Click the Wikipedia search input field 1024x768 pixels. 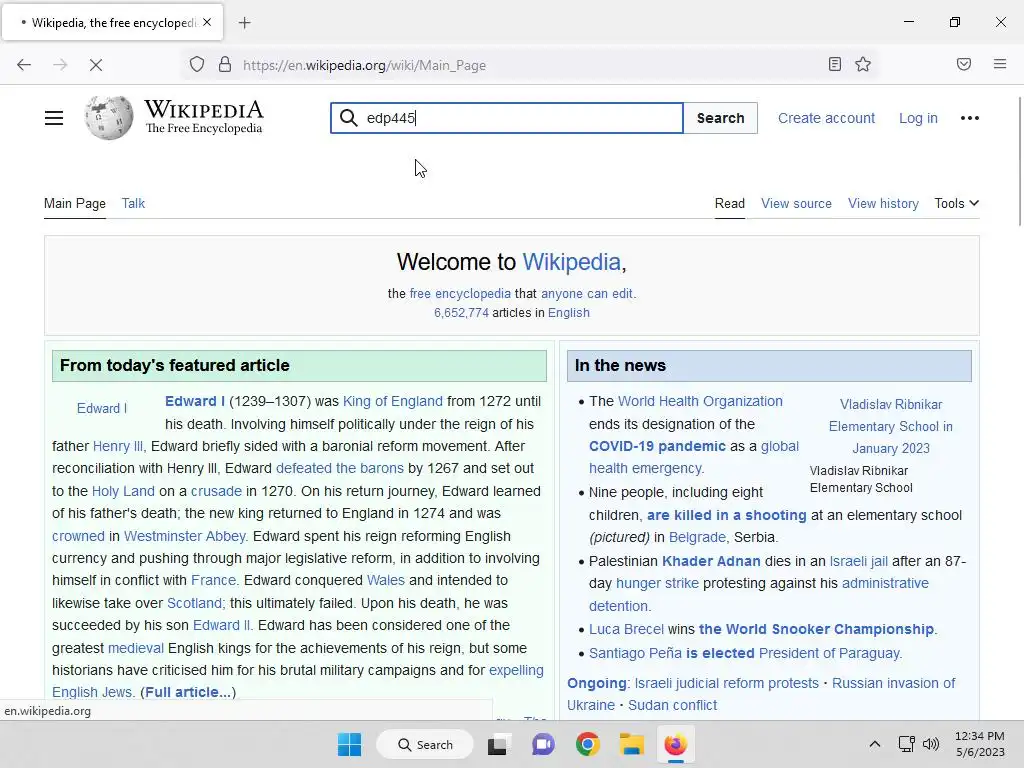[x=507, y=118]
